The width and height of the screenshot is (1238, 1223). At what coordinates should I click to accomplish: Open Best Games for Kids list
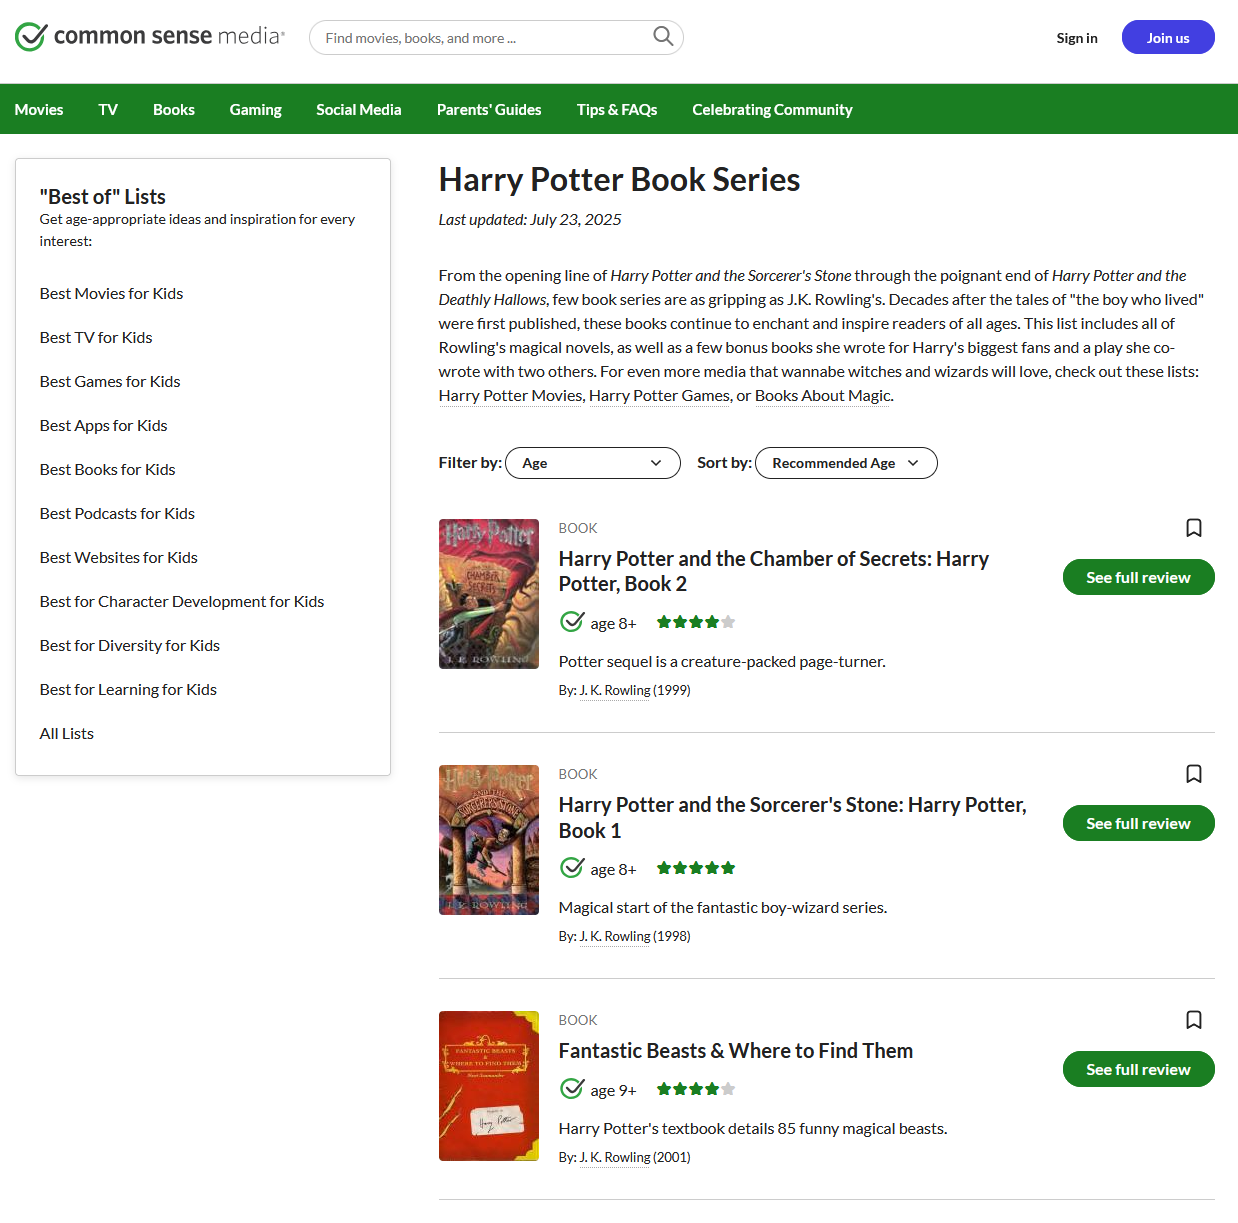pyautogui.click(x=110, y=381)
